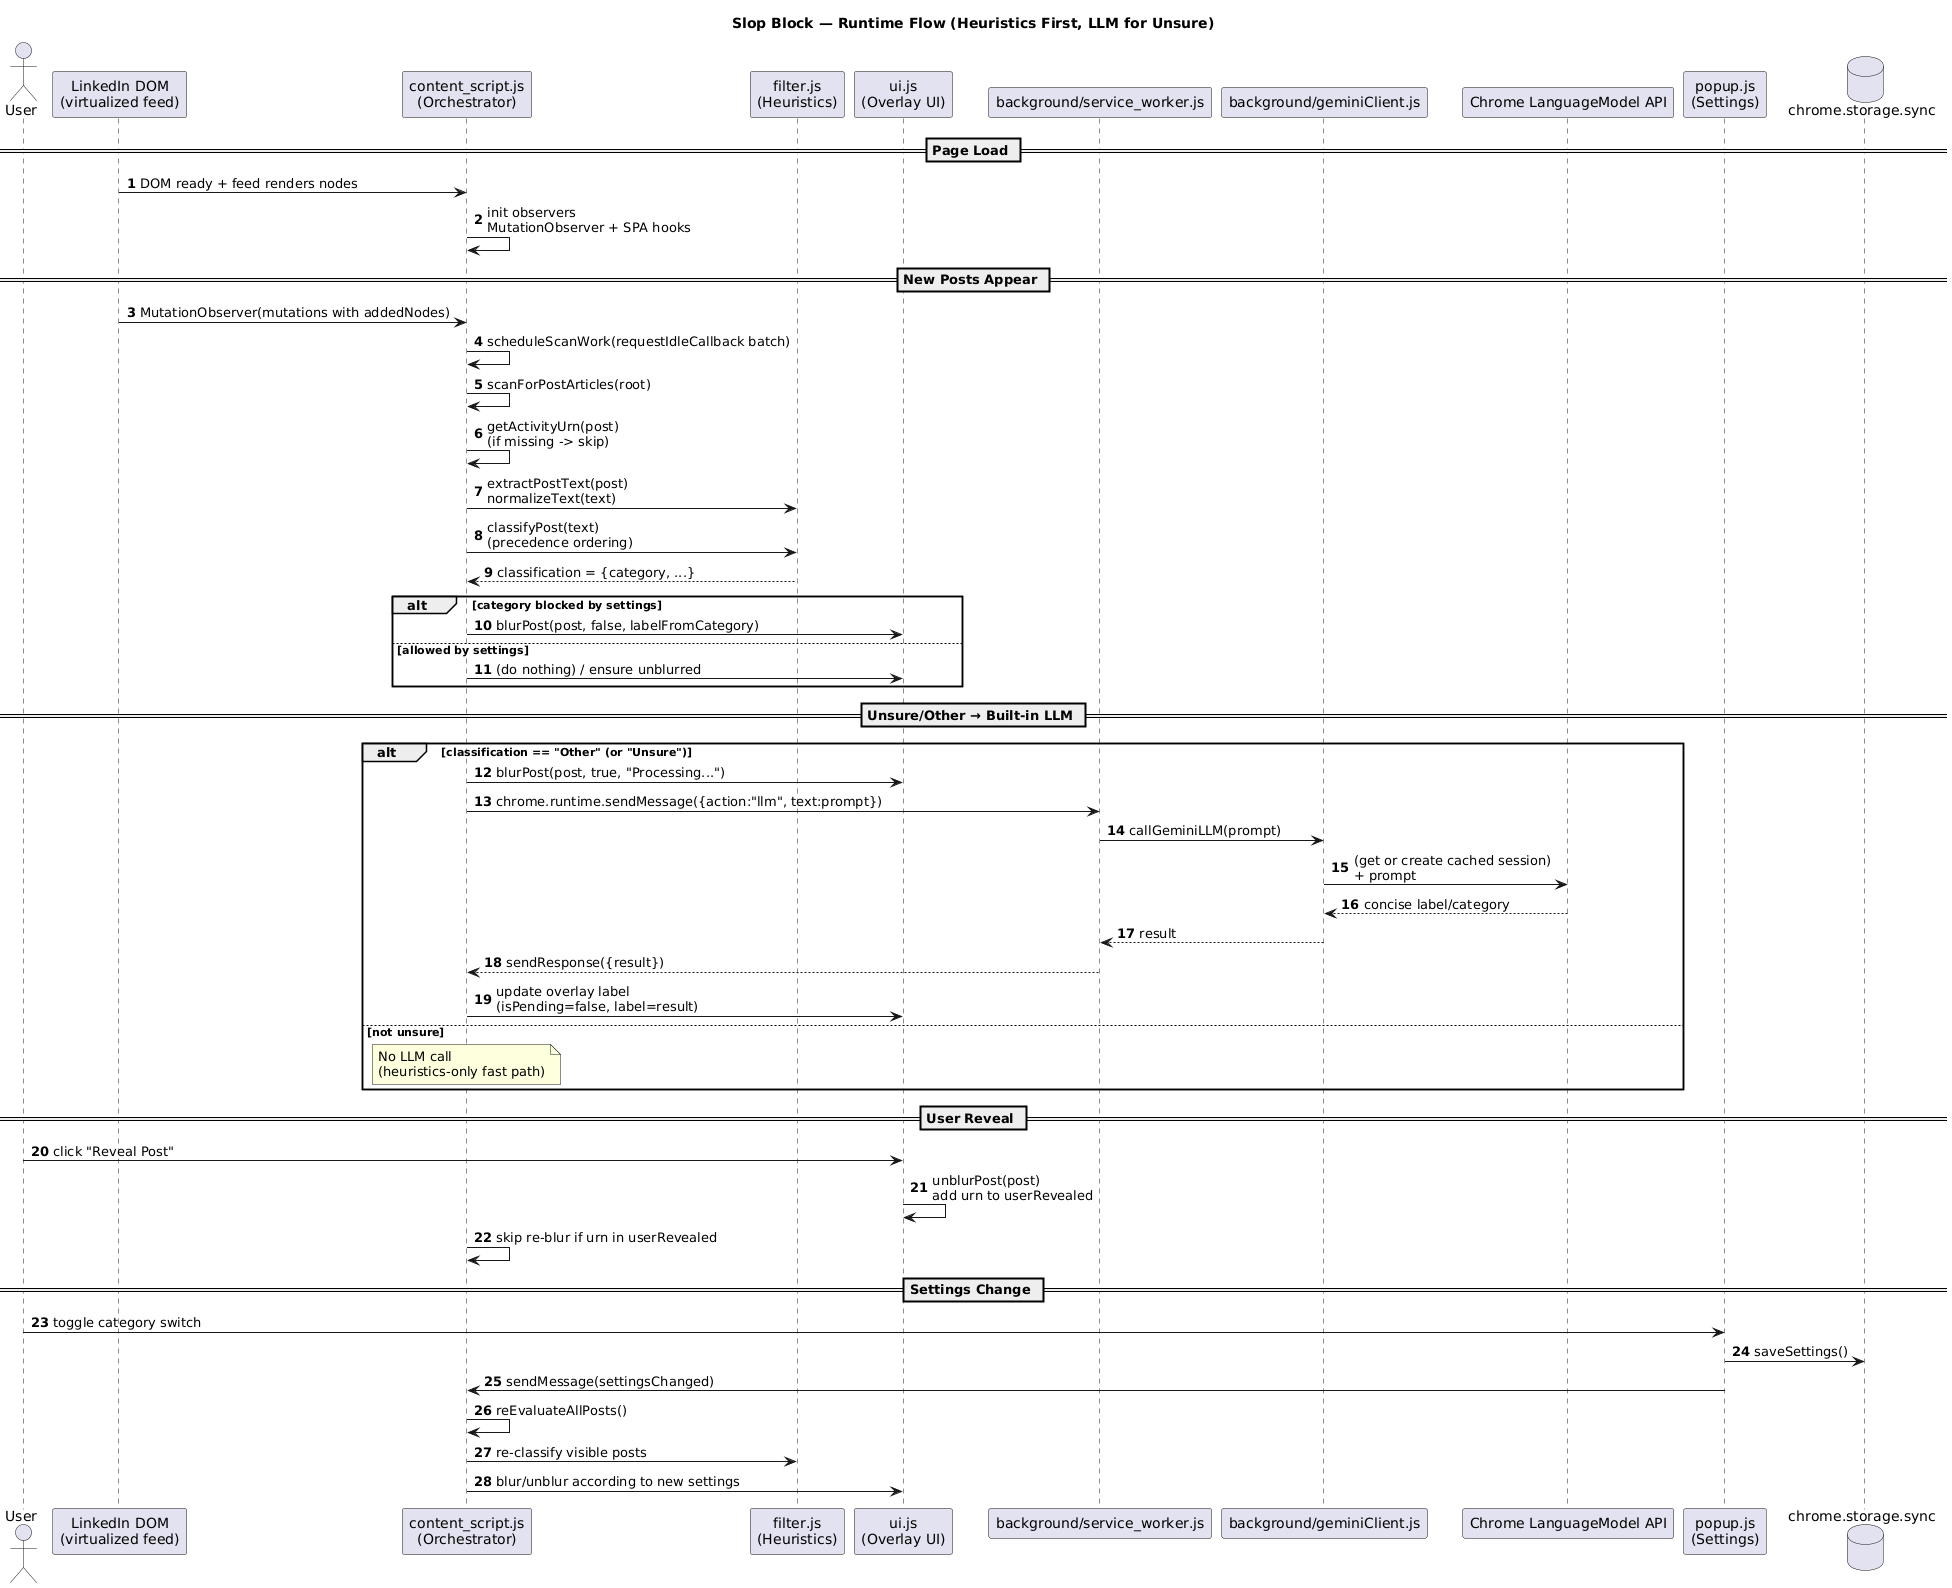Click top background/geminiClient.js participant box

point(1323,102)
